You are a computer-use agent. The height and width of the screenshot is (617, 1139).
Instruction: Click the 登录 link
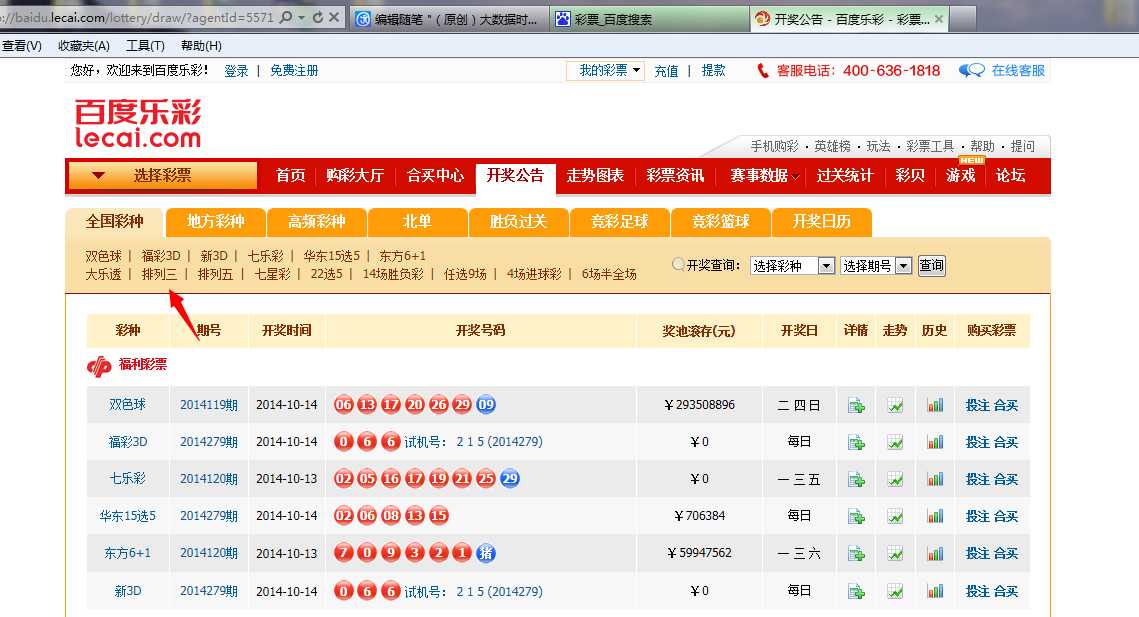236,71
